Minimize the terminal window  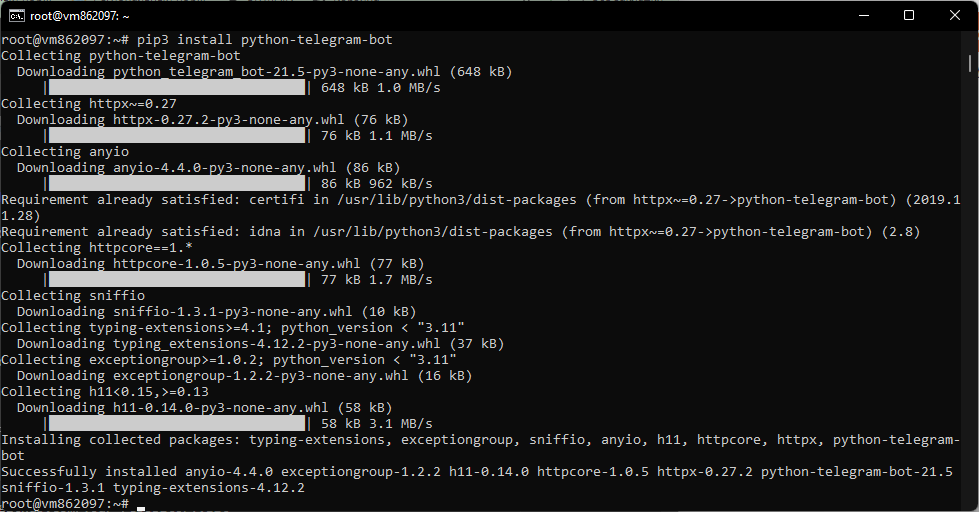(x=864, y=15)
